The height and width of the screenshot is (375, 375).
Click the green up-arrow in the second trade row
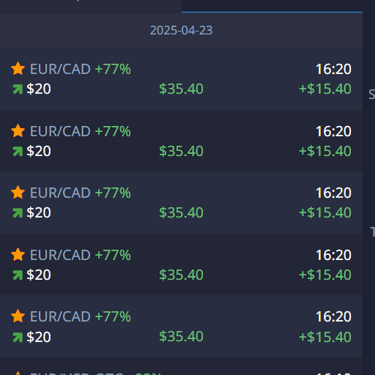coord(18,152)
